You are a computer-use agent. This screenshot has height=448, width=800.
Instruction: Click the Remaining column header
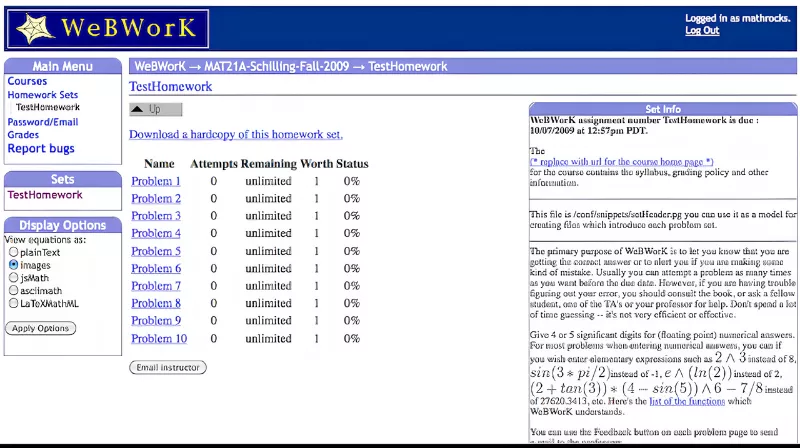268,164
